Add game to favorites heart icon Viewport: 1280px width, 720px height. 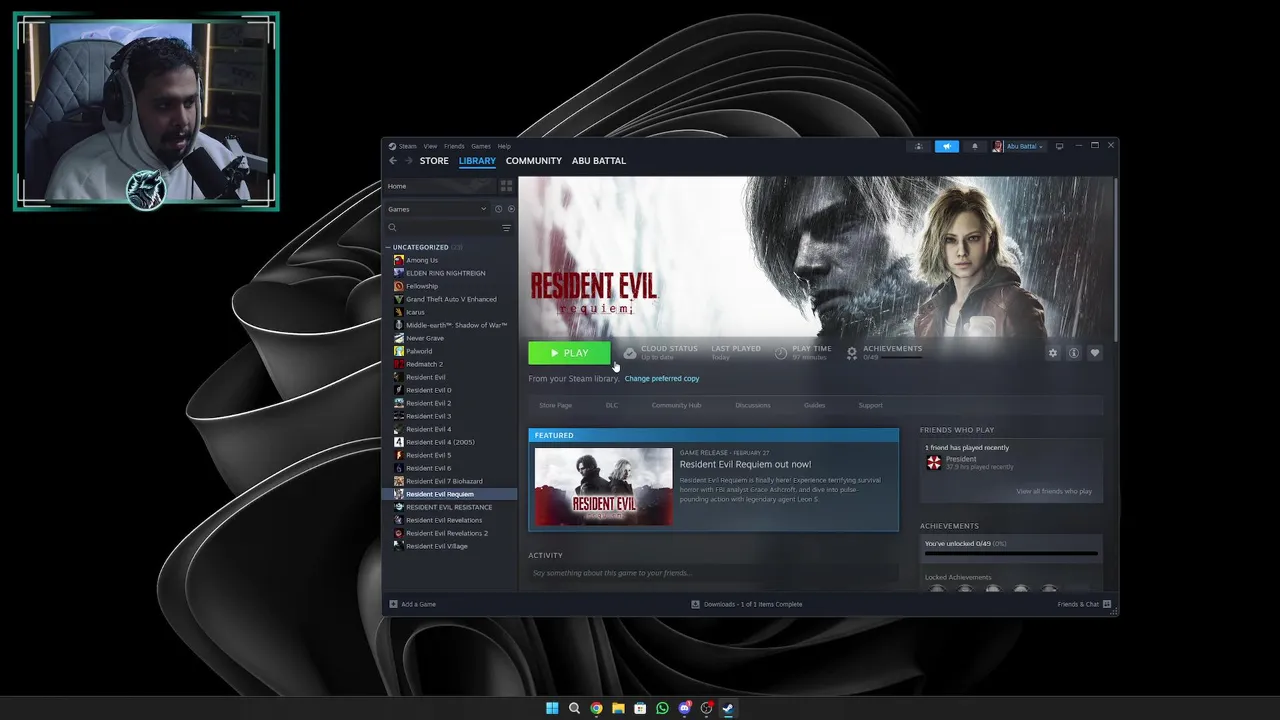(x=1095, y=353)
